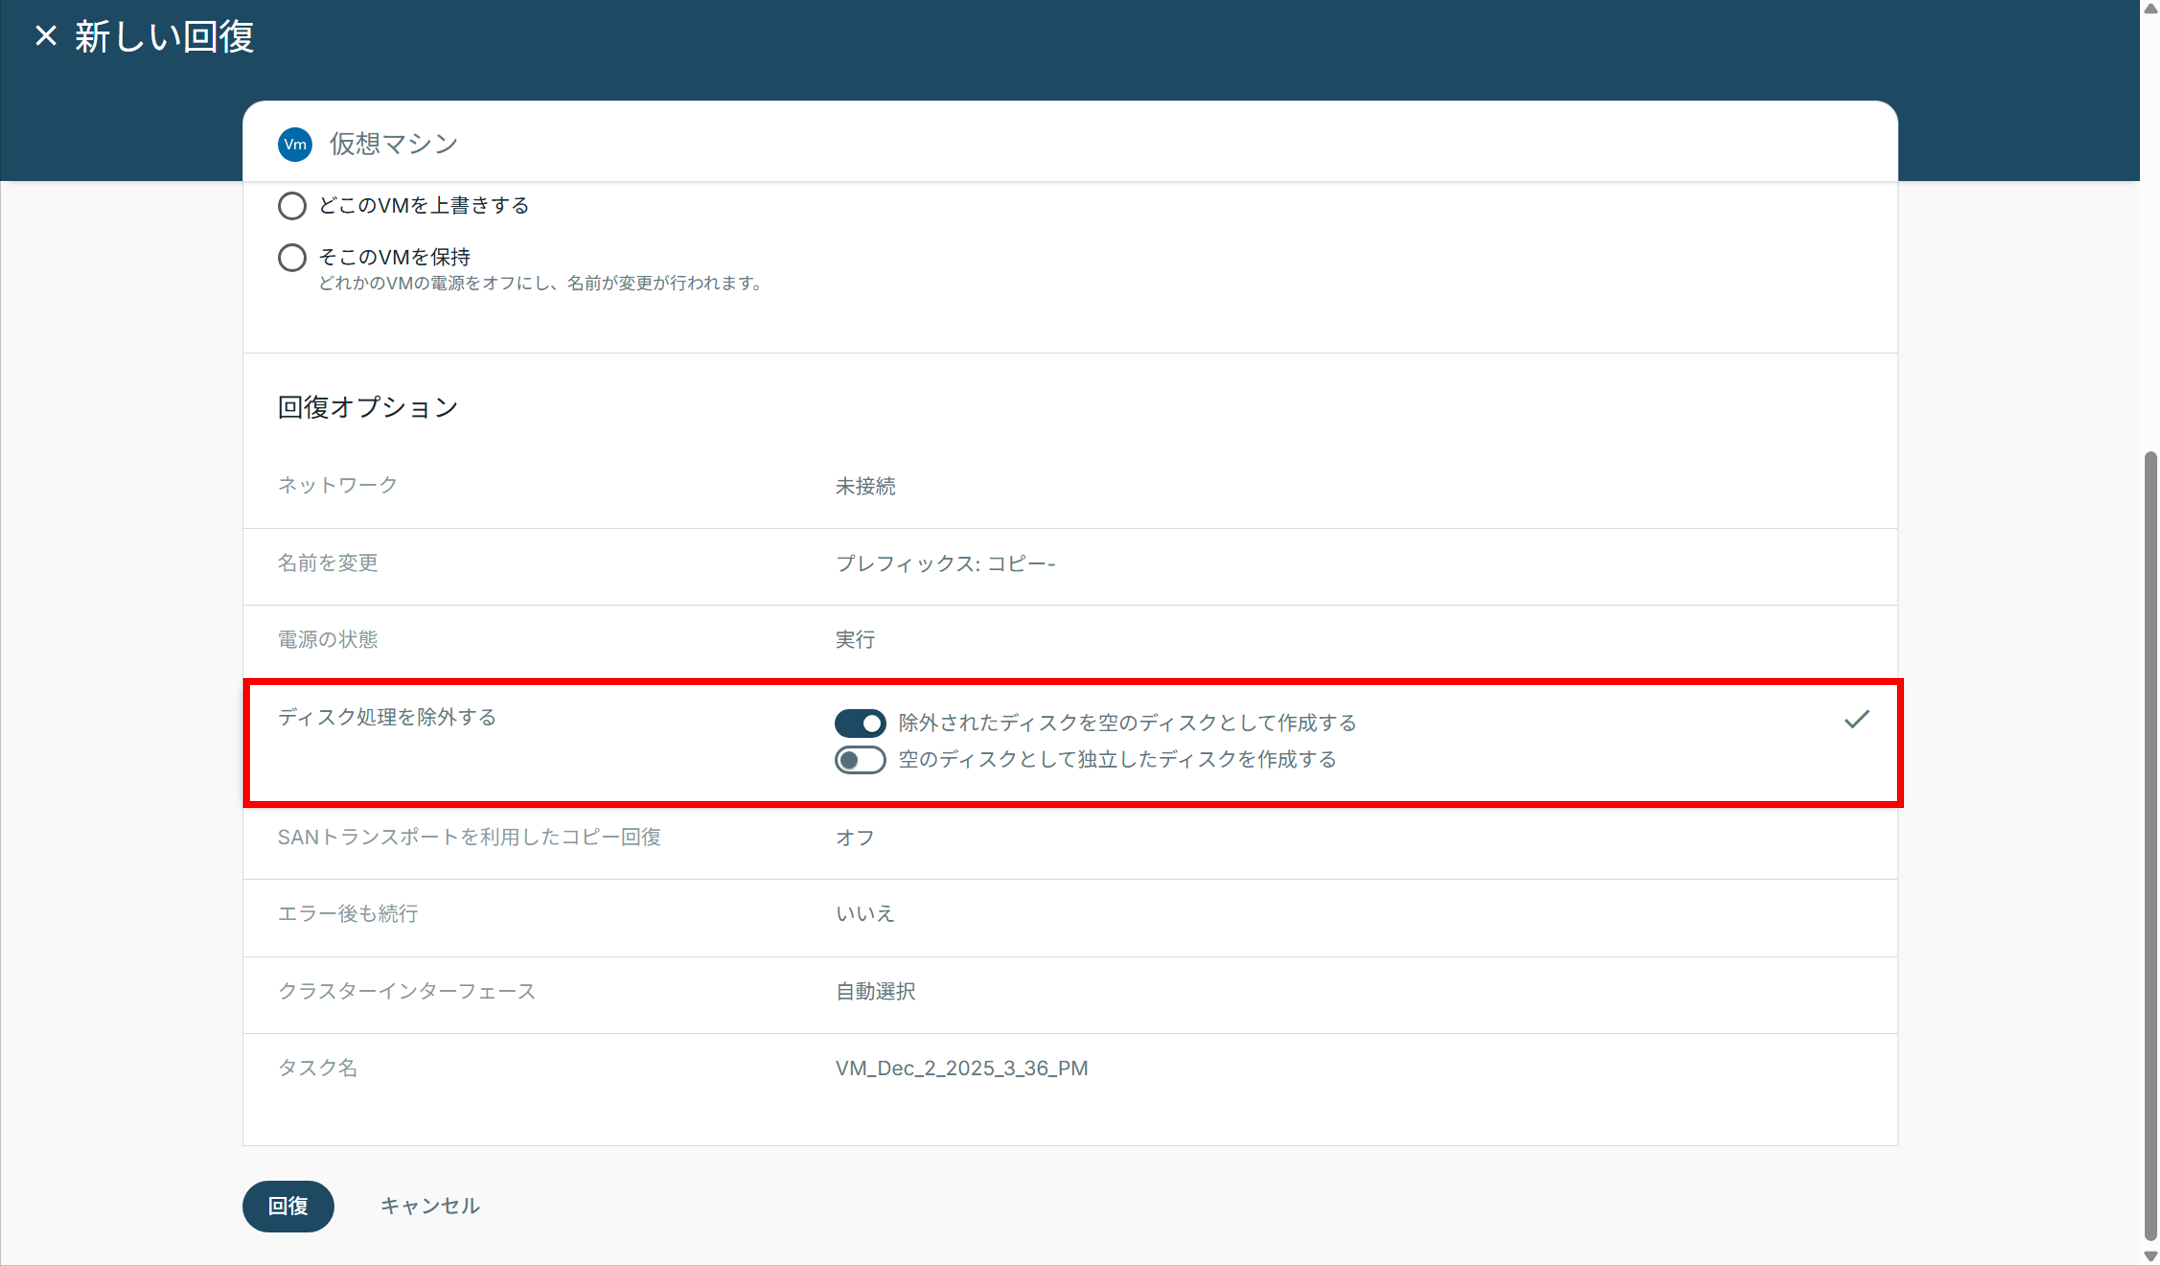This screenshot has height=1266, width=2160.
Task: Click the Vm virtual machine icon
Action: point(294,144)
